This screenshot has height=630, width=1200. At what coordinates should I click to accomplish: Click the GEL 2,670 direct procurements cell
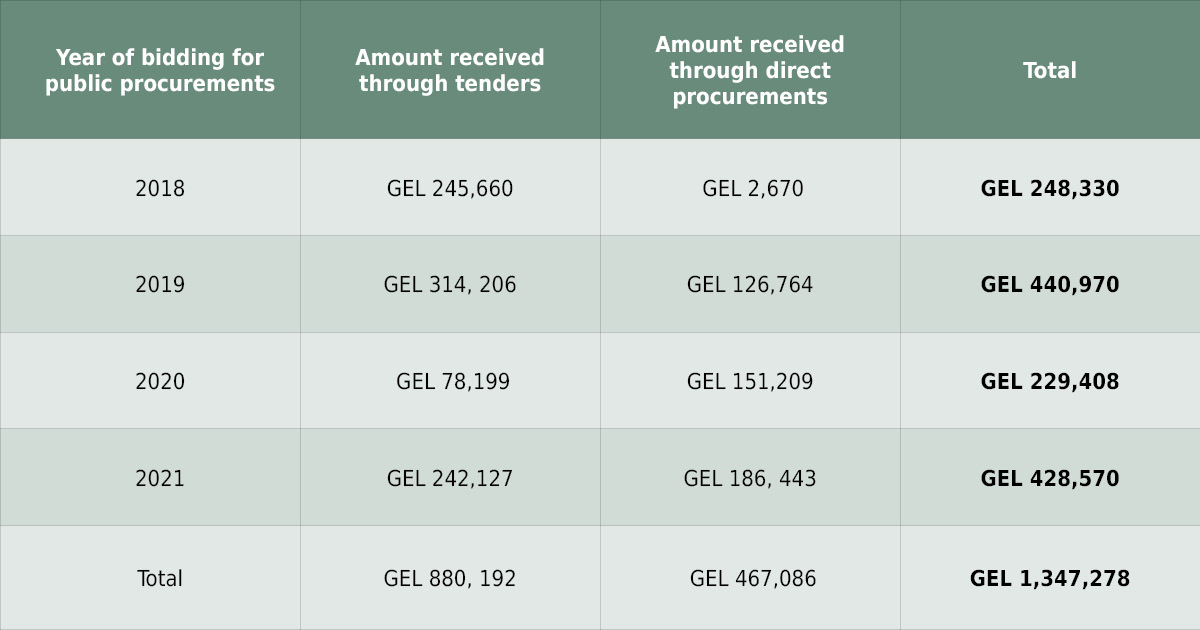[753, 189]
